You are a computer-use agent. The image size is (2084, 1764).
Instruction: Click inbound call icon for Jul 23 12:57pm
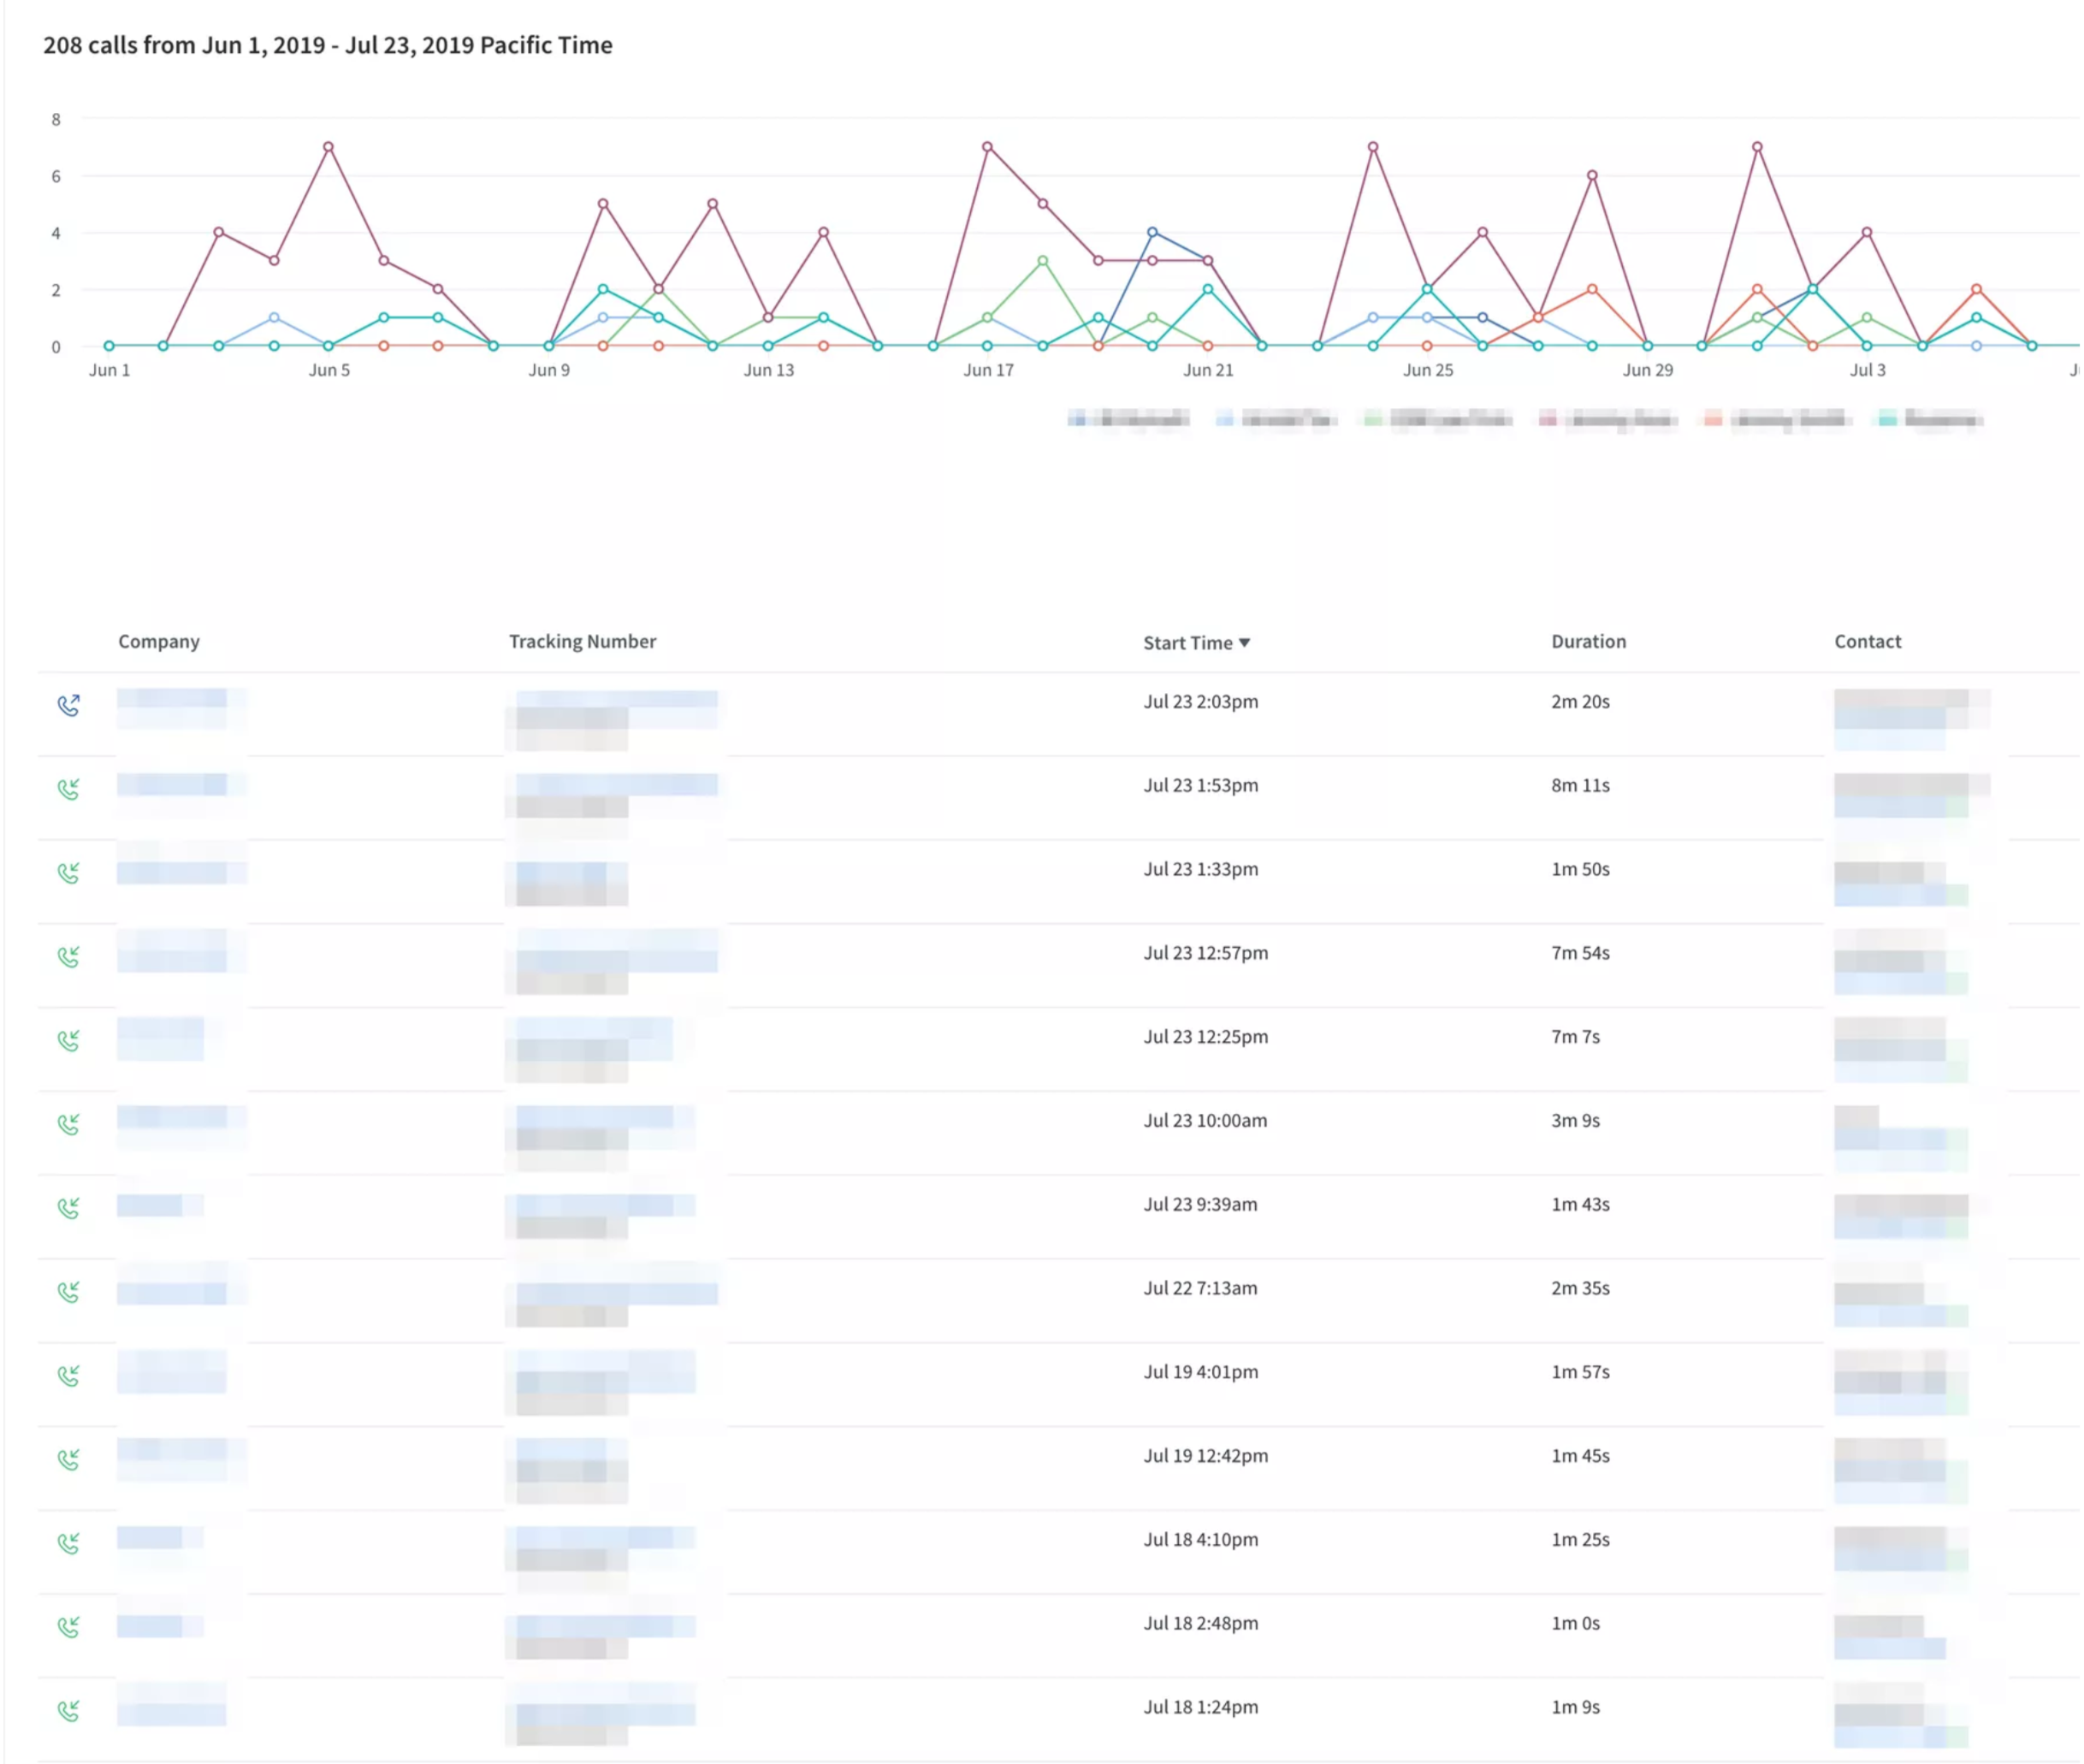pyautogui.click(x=68, y=958)
